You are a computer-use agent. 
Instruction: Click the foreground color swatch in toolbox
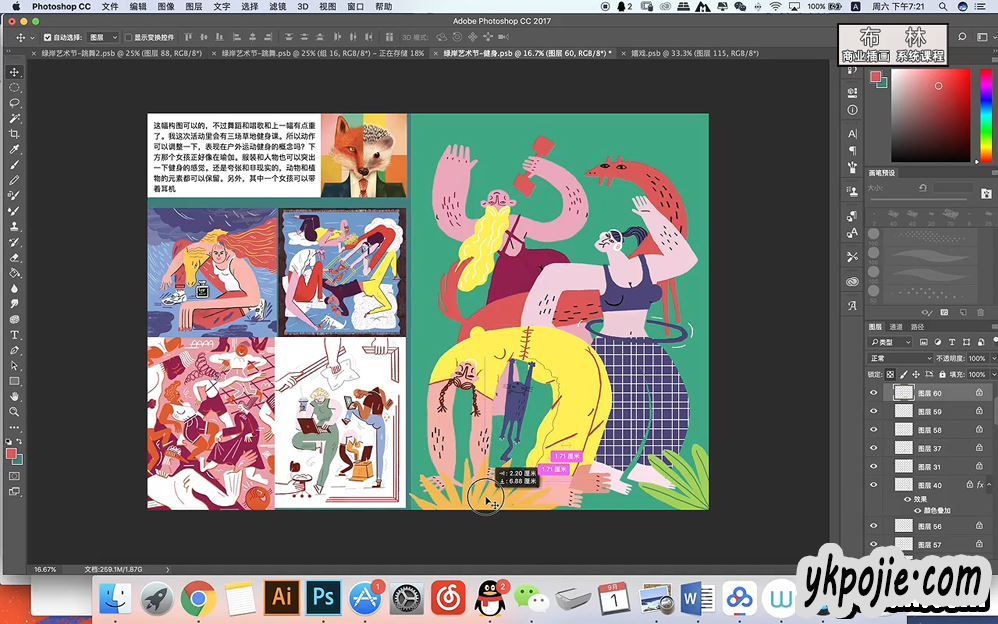pos(12,453)
